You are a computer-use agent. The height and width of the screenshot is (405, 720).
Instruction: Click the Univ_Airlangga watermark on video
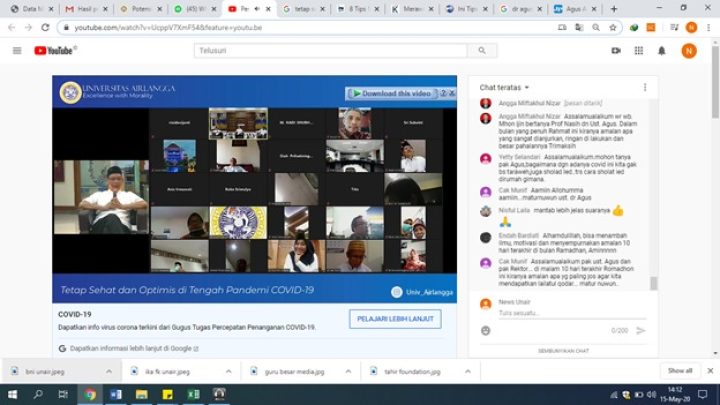click(x=422, y=292)
